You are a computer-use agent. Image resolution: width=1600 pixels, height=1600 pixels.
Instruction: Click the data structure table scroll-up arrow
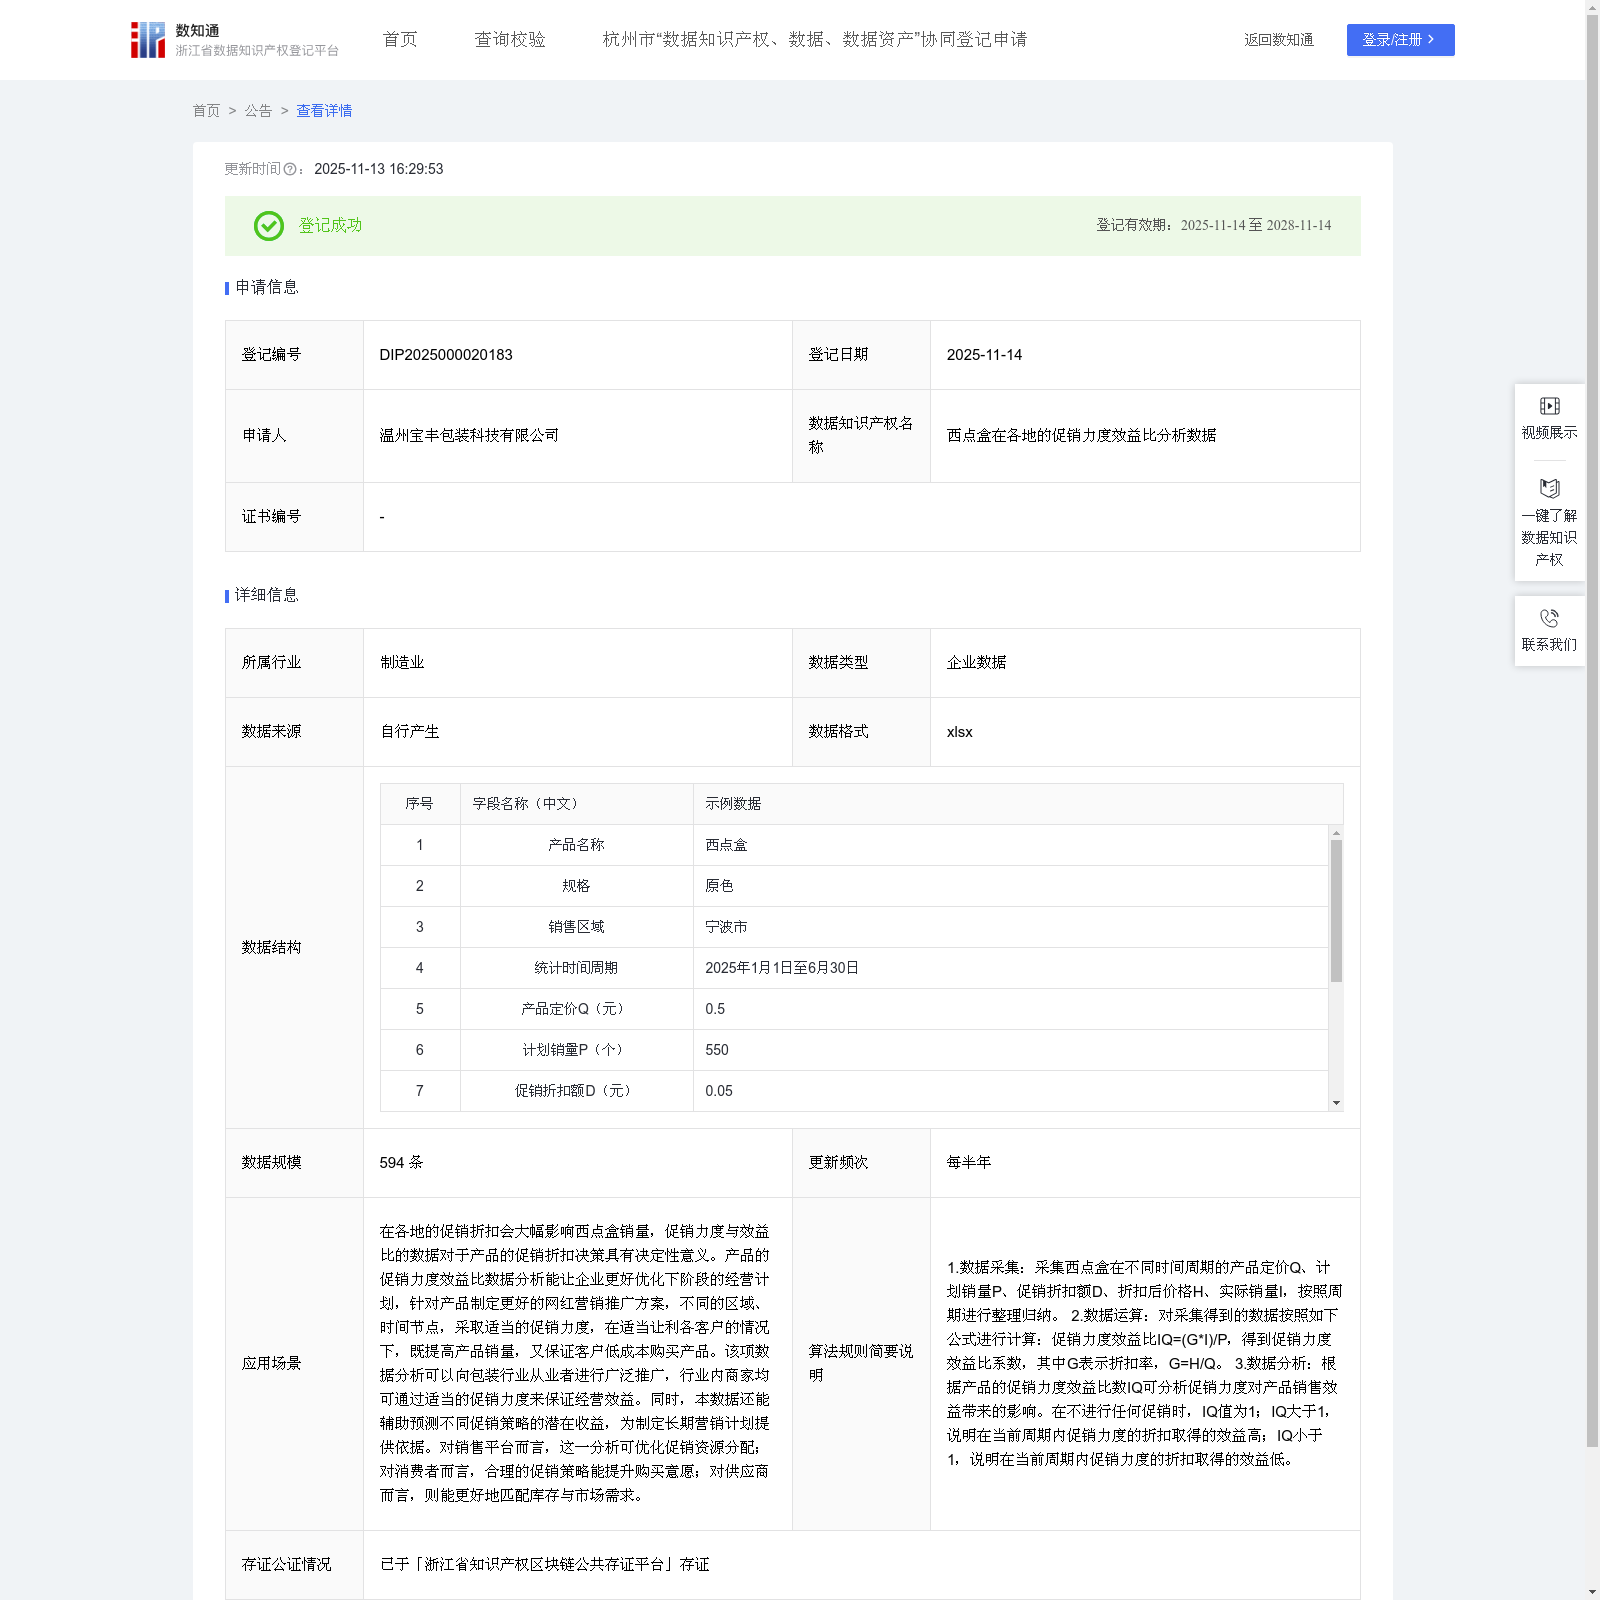pos(1336,832)
